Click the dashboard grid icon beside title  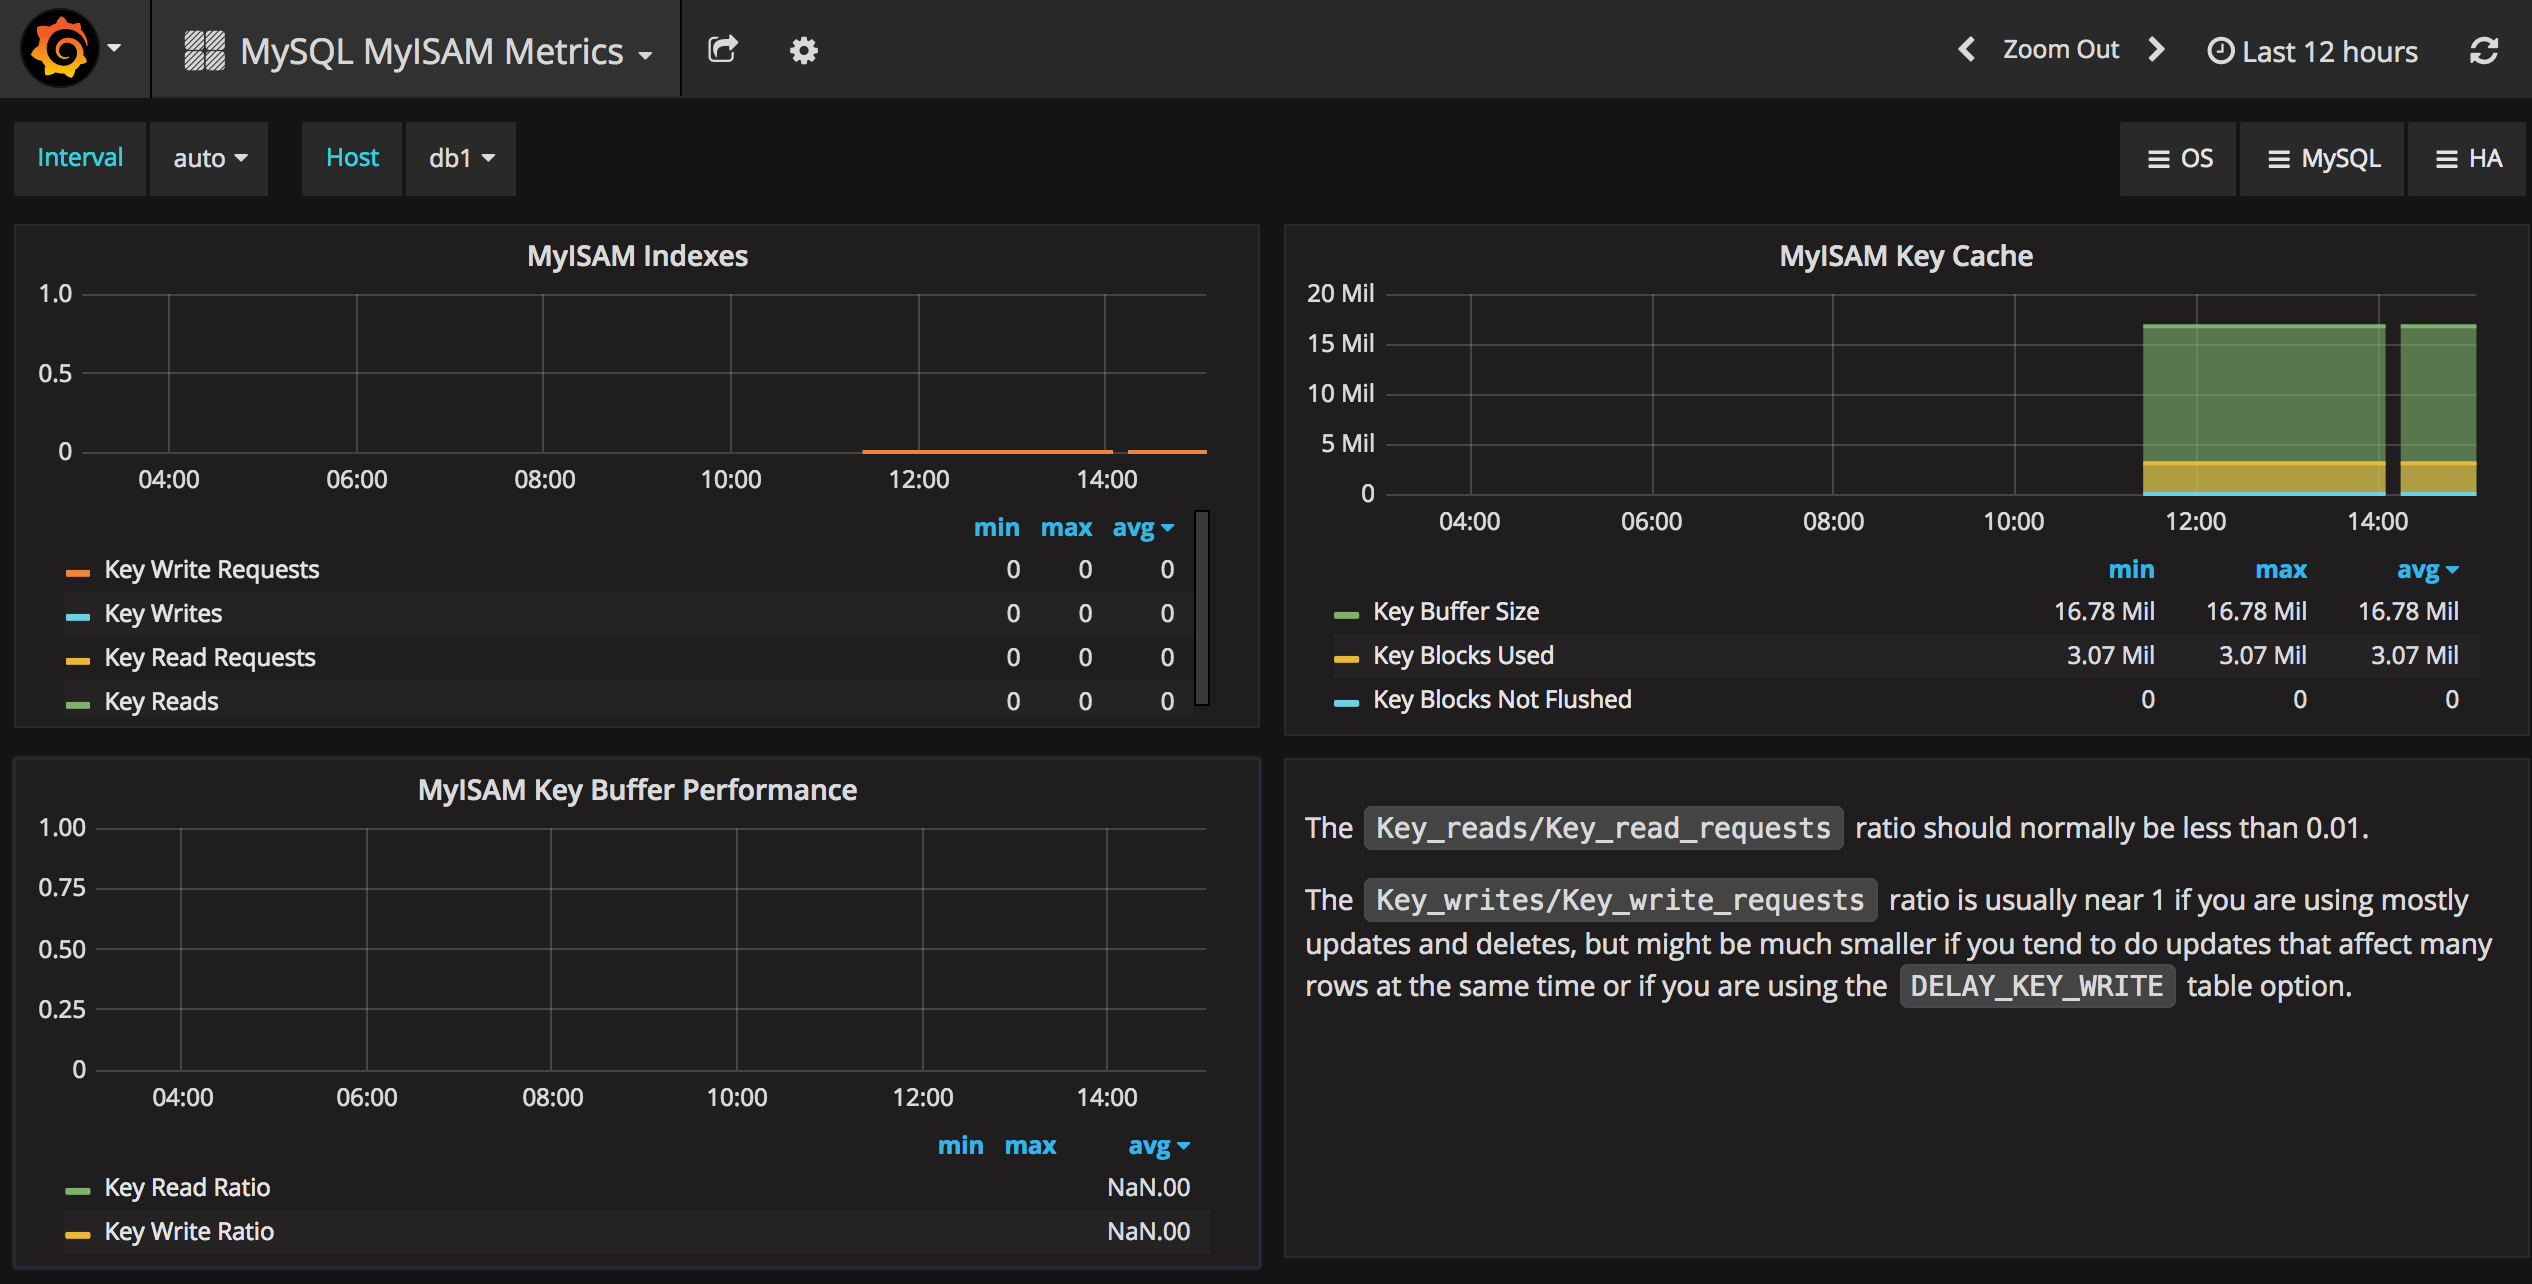pyautogui.click(x=204, y=50)
